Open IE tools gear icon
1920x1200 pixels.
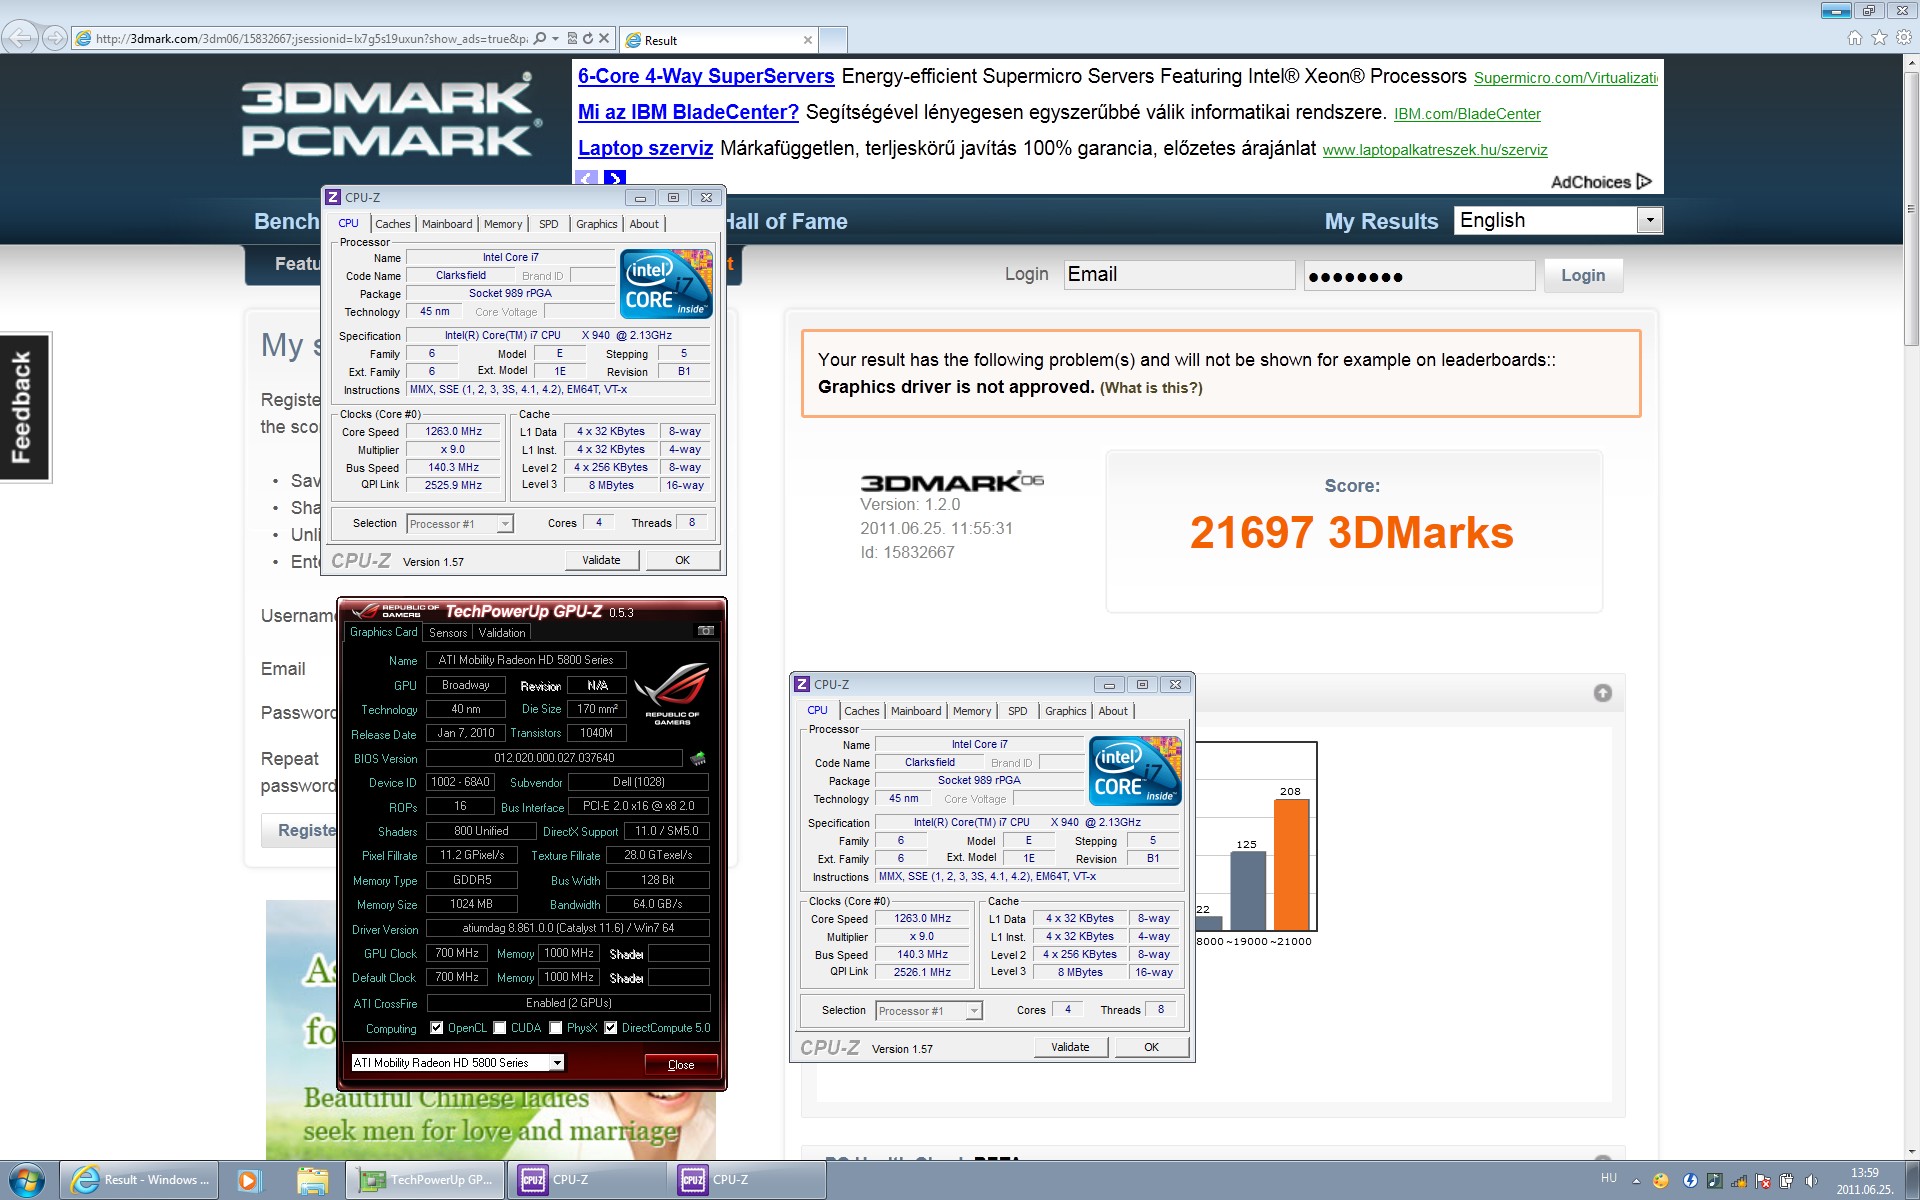point(1904,38)
